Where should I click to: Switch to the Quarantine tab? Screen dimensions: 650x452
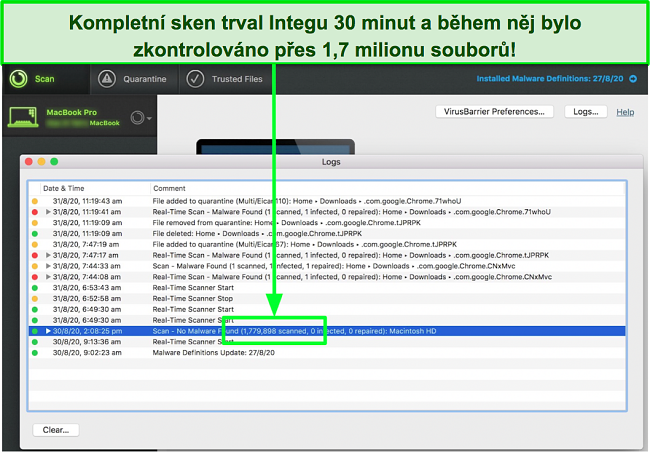tap(134, 79)
